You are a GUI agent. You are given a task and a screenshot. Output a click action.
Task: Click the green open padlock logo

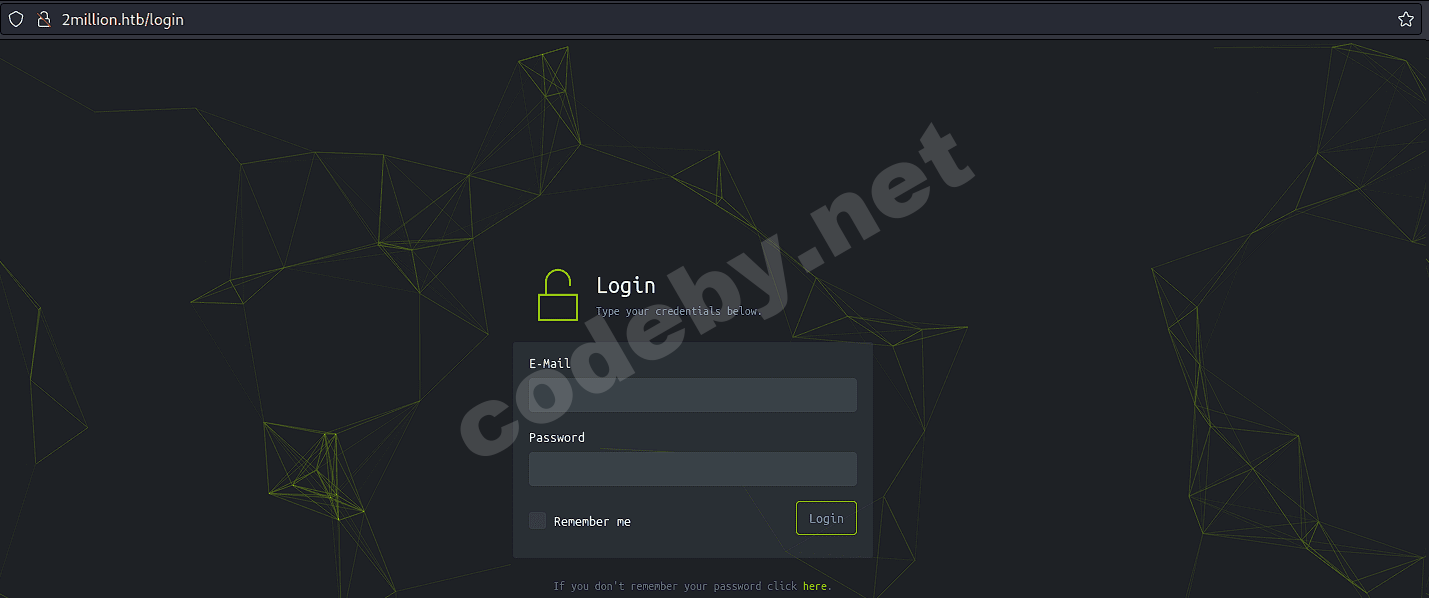coord(558,295)
